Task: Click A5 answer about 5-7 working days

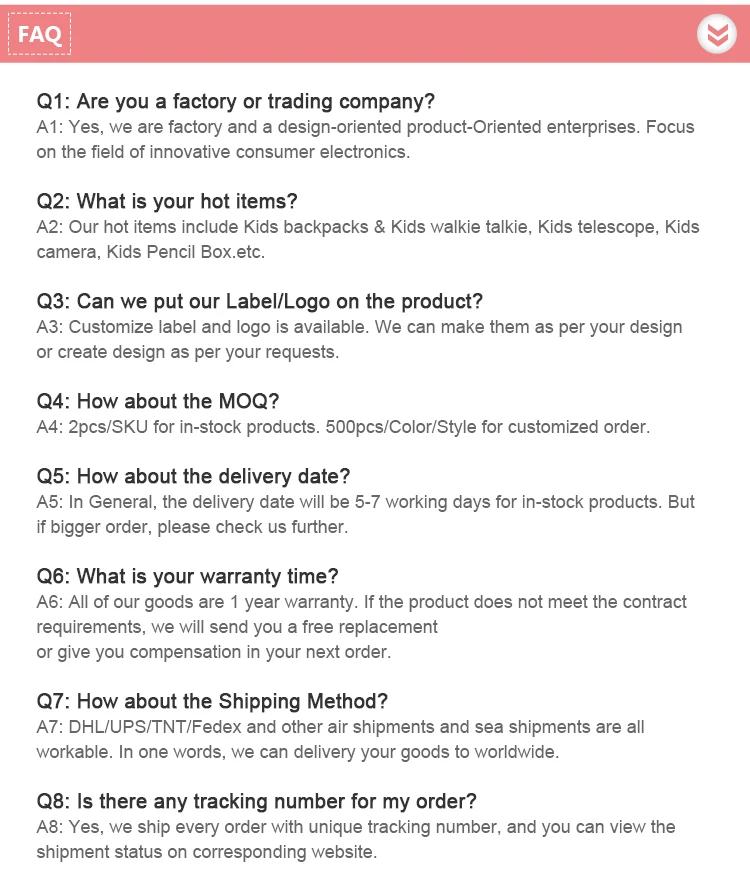Action: pyautogui.click(x=365, y=514)
